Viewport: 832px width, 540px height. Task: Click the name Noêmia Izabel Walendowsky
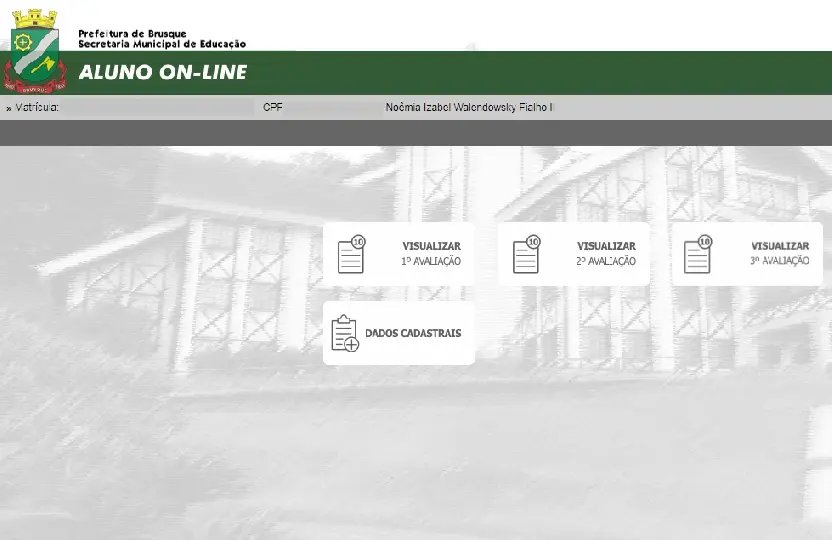coord(450,107)
